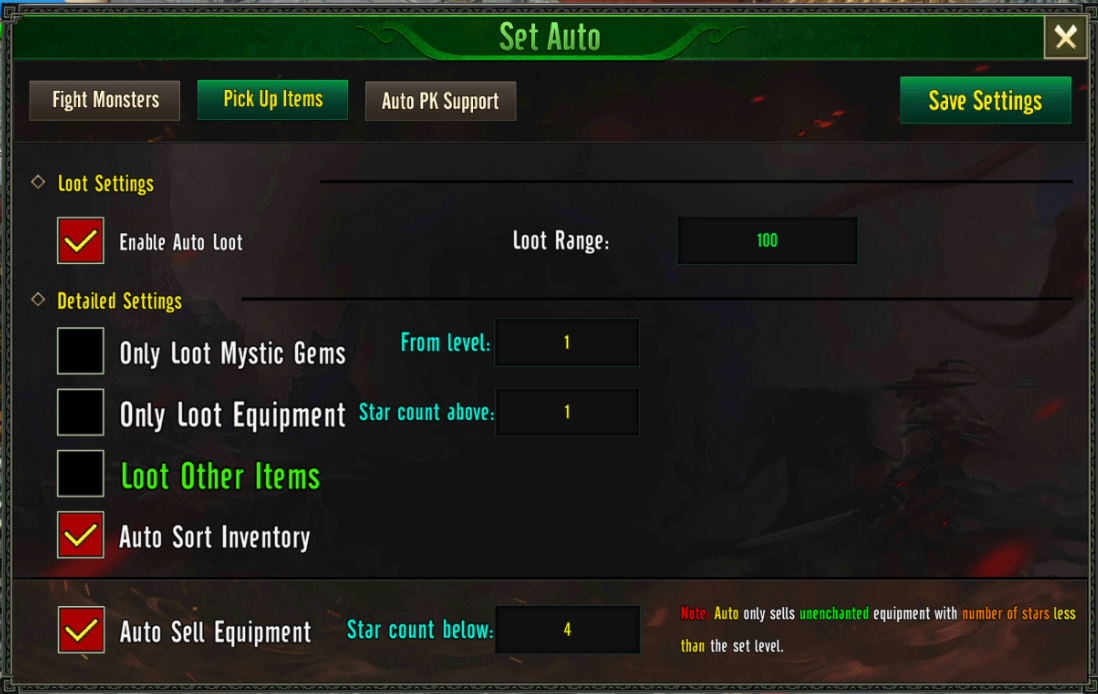Enable Only Loot Mystic Gems

point(81,351)
